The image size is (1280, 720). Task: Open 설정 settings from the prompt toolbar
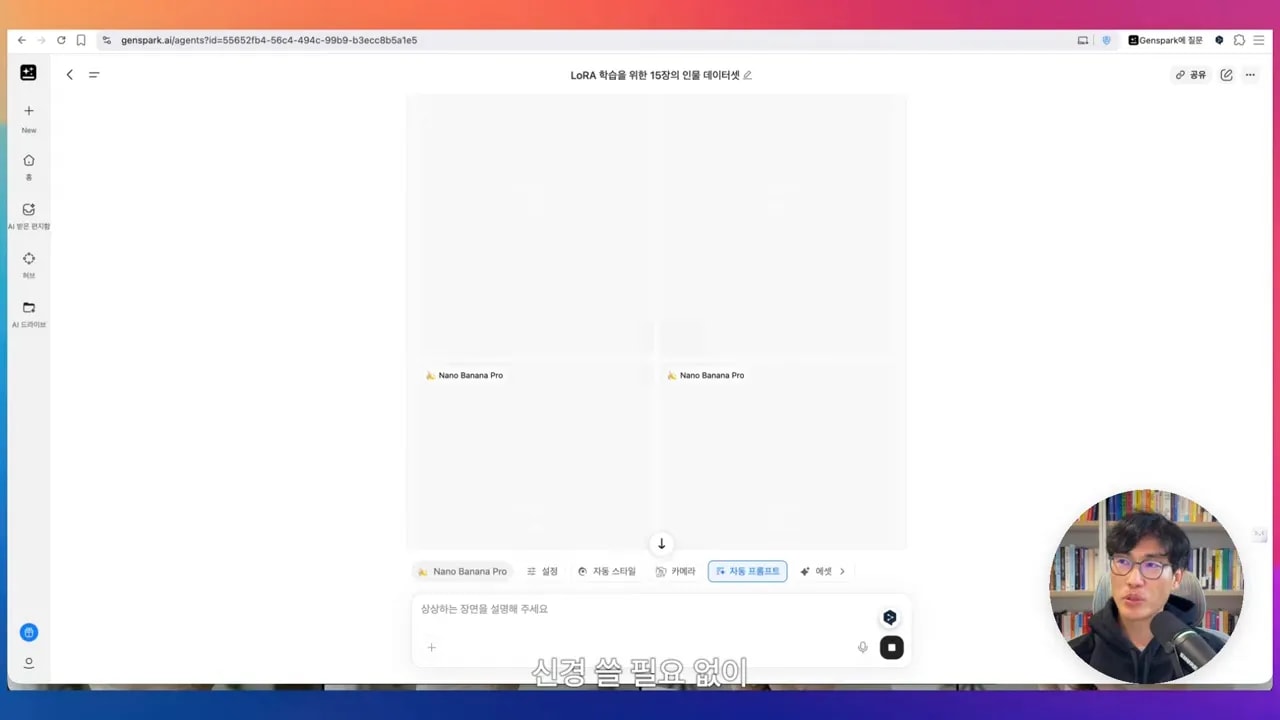point(542,571)
